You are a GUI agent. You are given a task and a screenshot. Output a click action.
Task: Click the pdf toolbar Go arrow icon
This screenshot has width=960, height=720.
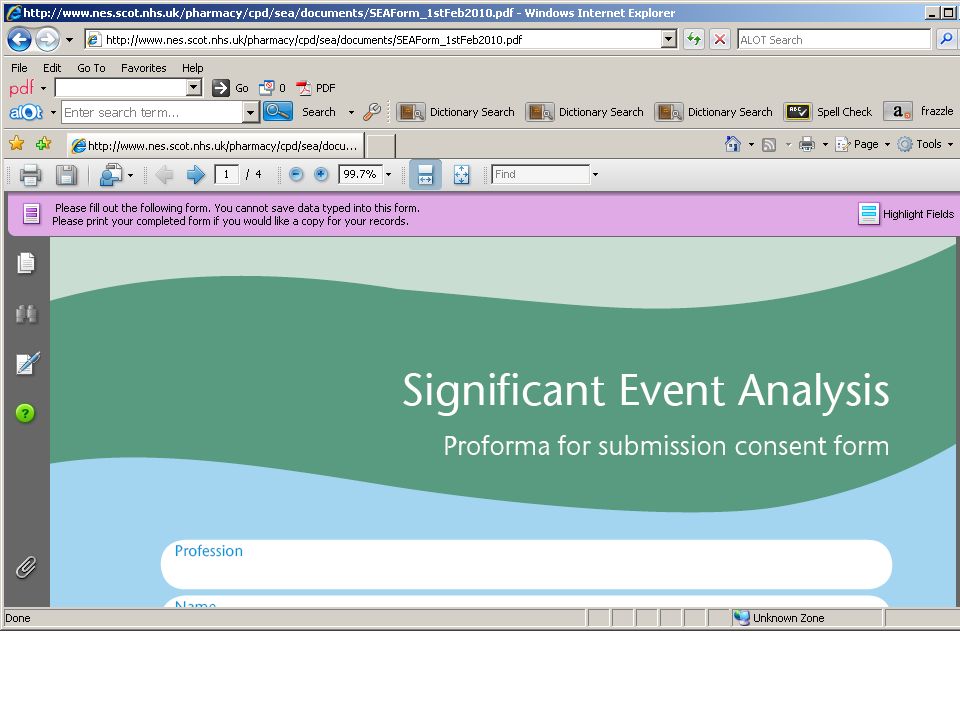tap(220, 88)
